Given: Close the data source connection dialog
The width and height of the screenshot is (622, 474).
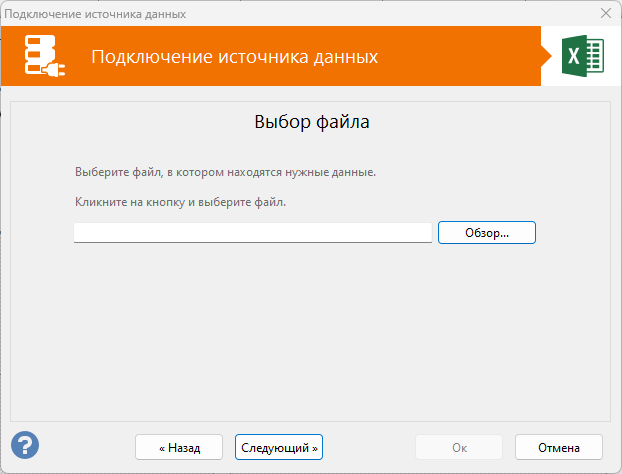Looking at the screenshot, I should (605, 13).
